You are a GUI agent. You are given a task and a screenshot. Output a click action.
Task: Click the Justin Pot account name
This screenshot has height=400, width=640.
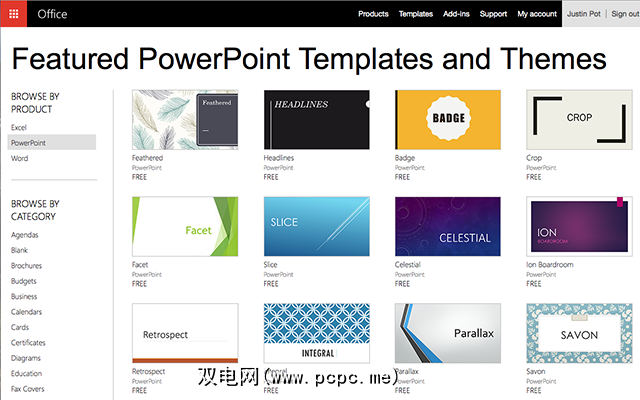coord(583,14)
